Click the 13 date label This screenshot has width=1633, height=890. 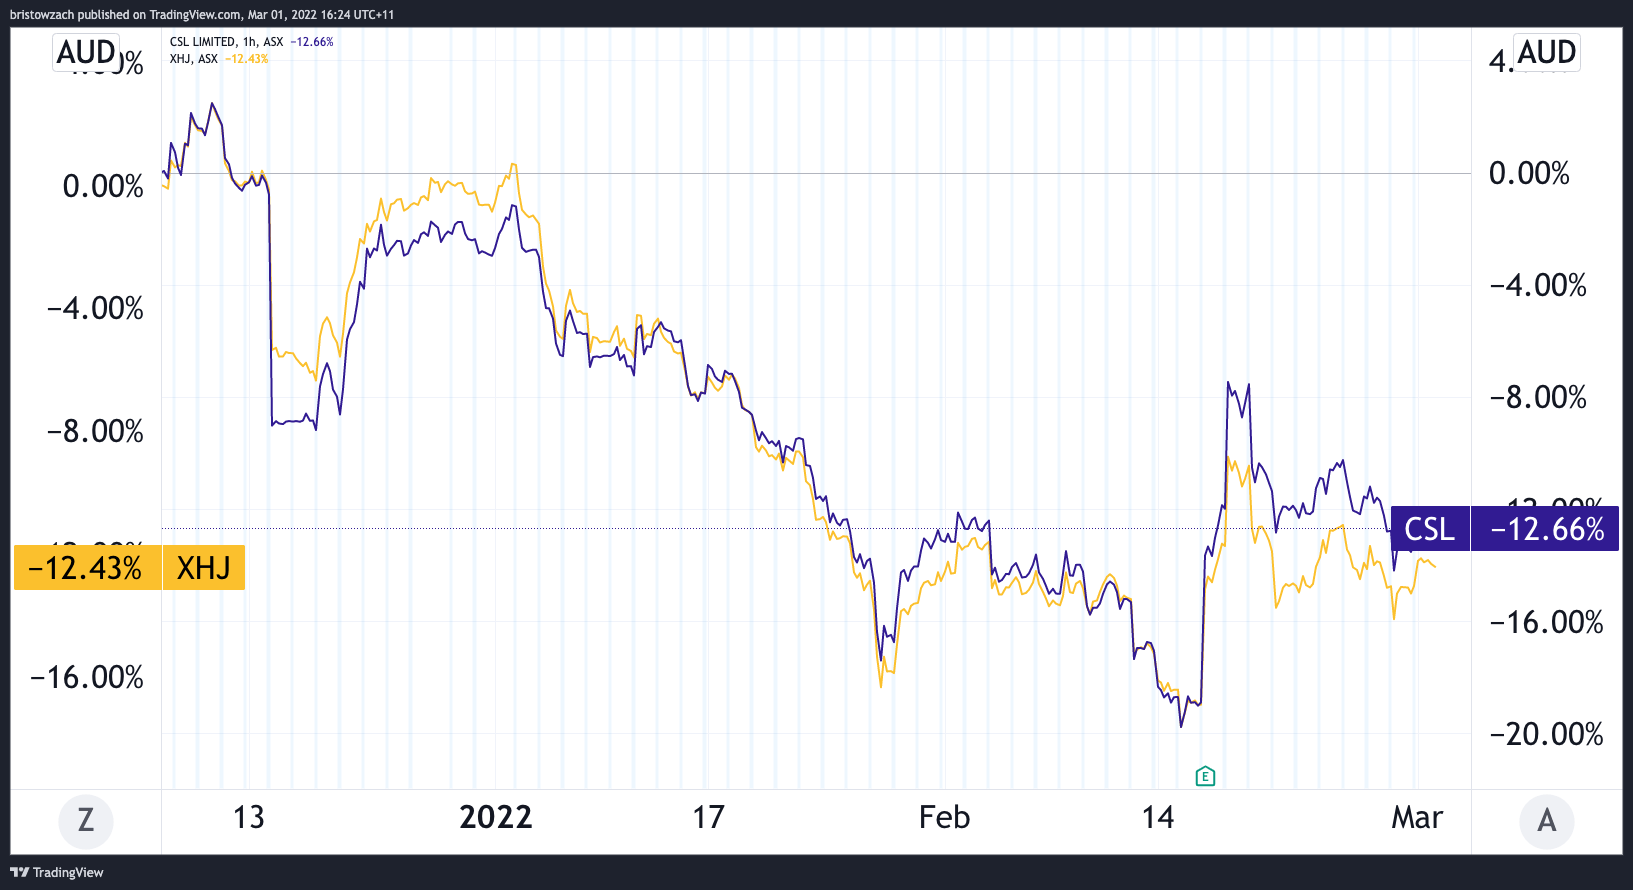tap(249, 817)
